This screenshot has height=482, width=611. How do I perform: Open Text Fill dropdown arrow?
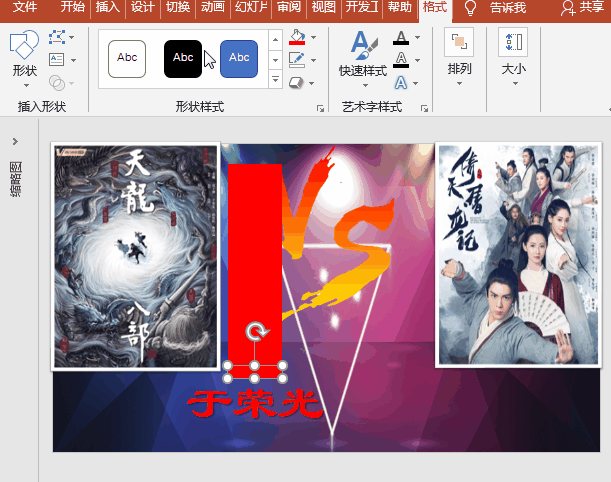click(x=417, y=37)
